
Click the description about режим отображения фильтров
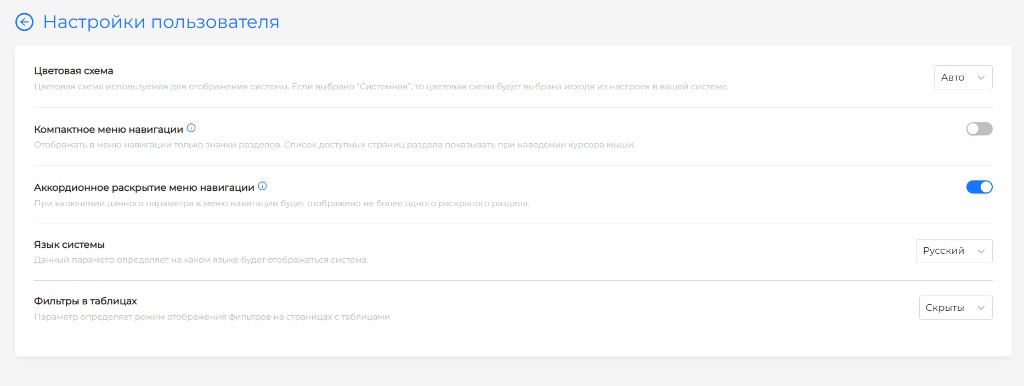coord(212,317)
